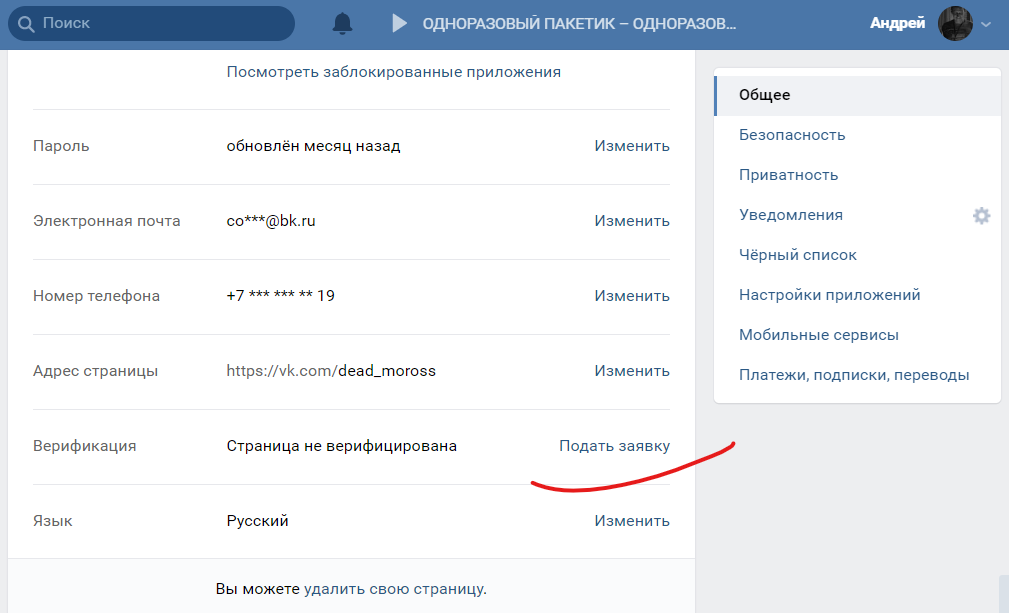This screenshot has height=613, width=1009.
Task: Open the notifications bell icon
Action: (342, 24)
